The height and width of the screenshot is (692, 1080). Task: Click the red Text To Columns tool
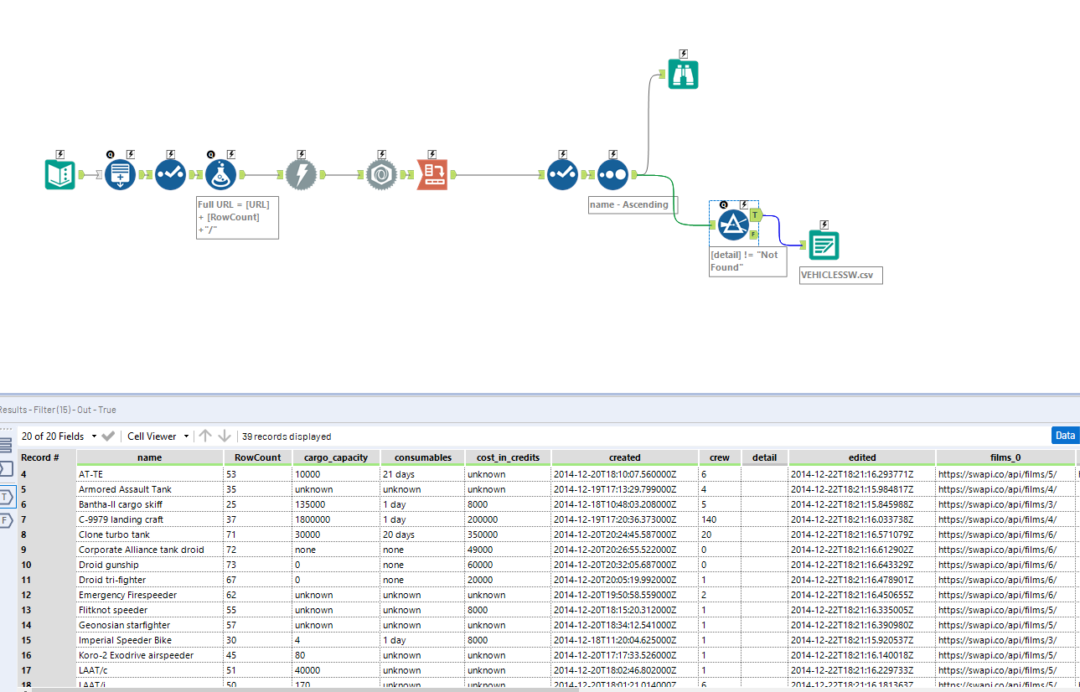[x=432, y=173]
